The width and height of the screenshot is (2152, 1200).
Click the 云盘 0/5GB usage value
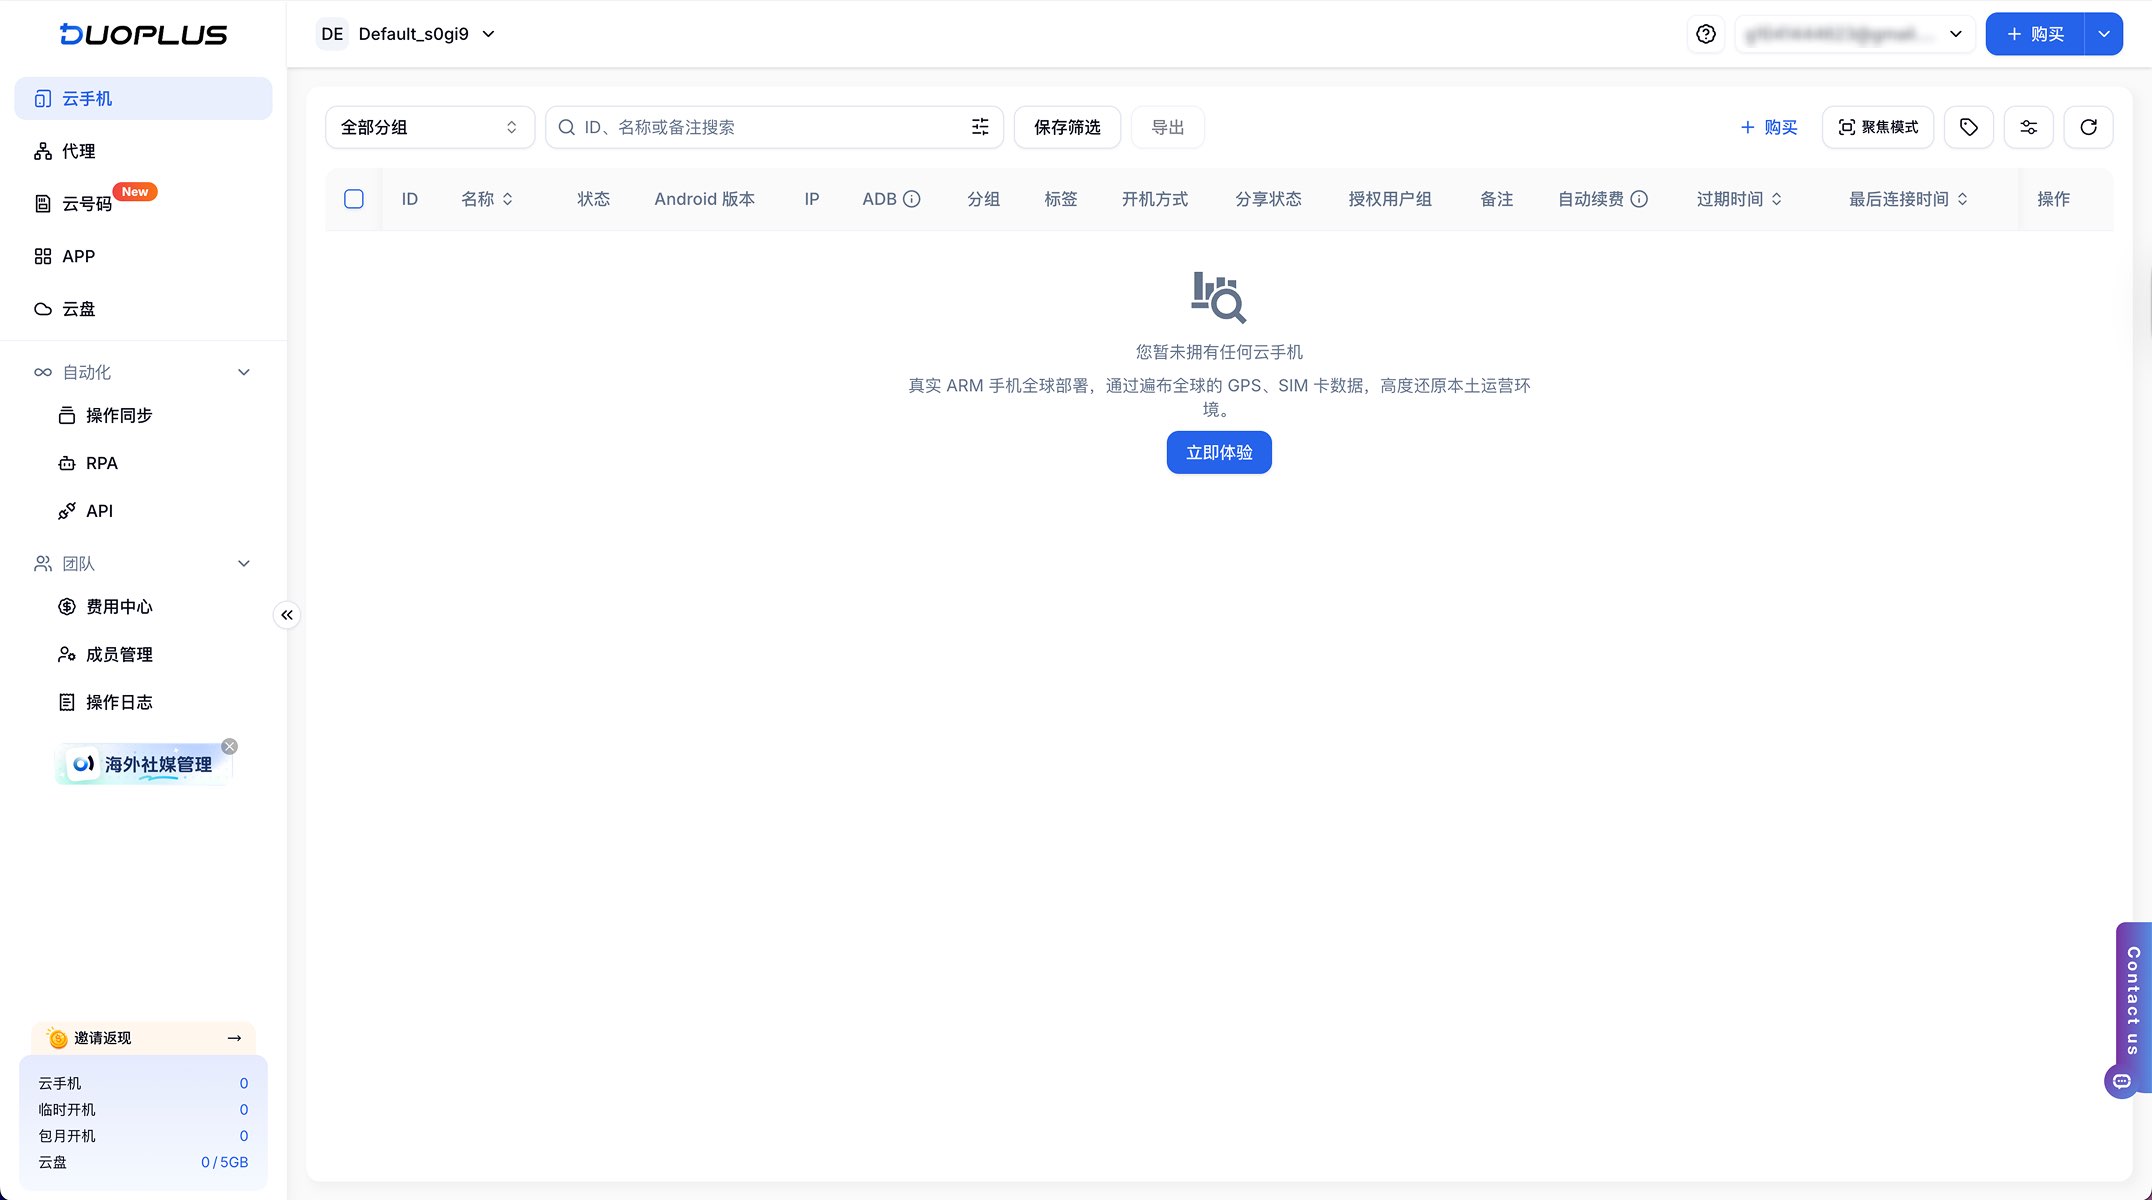tap(224, 1162)
